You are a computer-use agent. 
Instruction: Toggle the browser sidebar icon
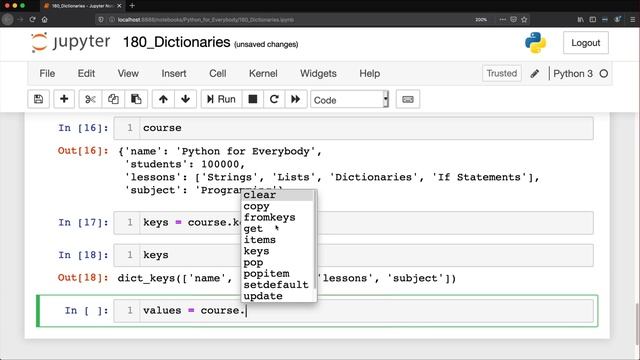(x=593, y=19)
